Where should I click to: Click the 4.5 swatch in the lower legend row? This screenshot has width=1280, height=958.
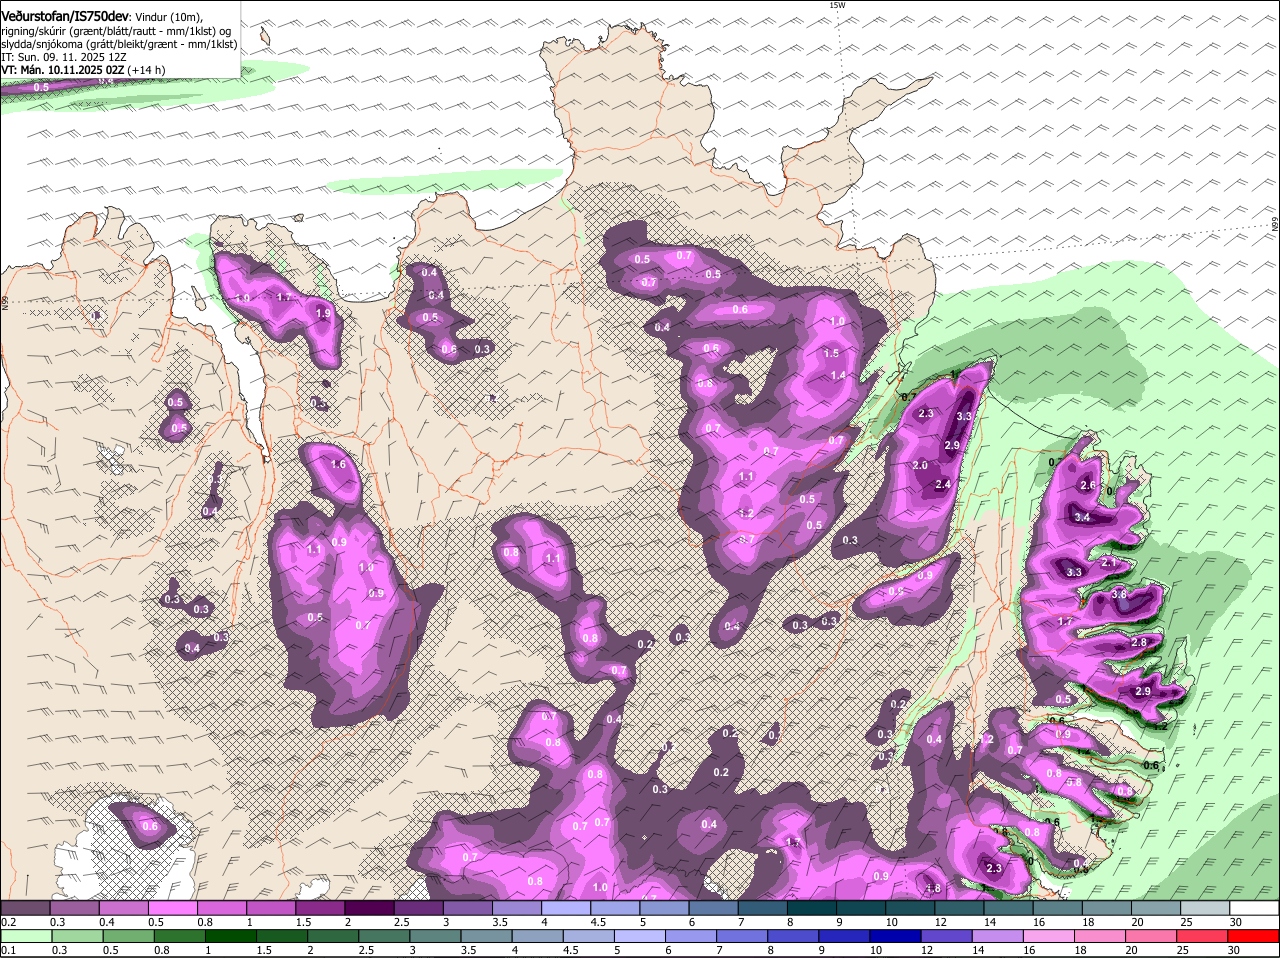pyautogui.click(x=591, y=936)
